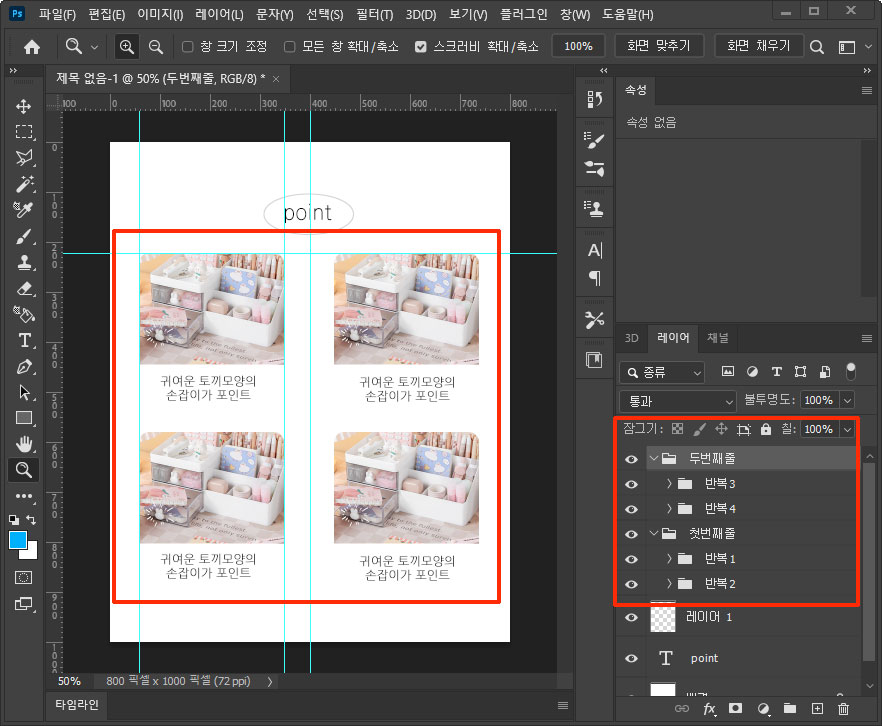The height and width of the screenshot is (726, 882).
Task: Open the Brush Settings panel icon
Action: pyautogui.click(x=595, y=141)
